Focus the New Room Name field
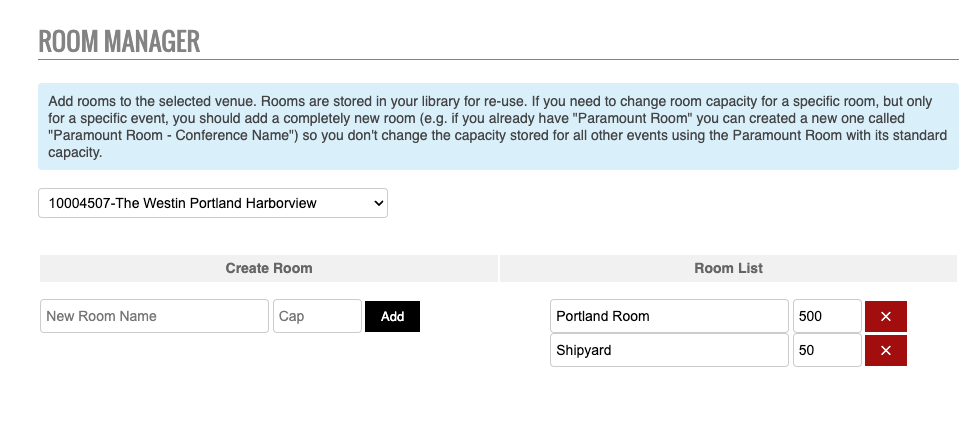Image resolution: width=977 pixels, height=436 pixels. pos(155,316)
